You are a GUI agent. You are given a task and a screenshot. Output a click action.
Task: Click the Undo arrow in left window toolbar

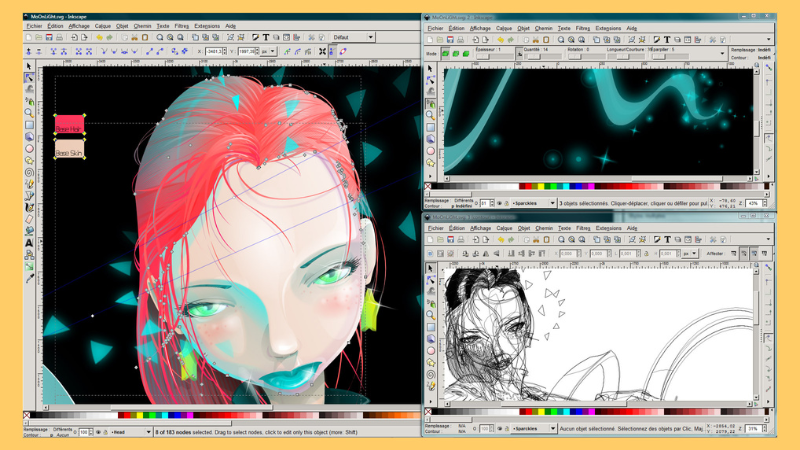tap(99, 38)
